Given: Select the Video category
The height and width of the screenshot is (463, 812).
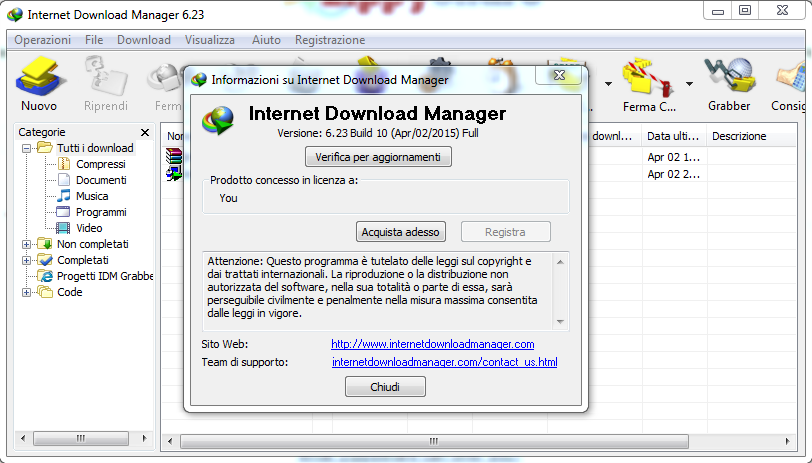Looking at the screenshot, I should [x=89, y=228].
